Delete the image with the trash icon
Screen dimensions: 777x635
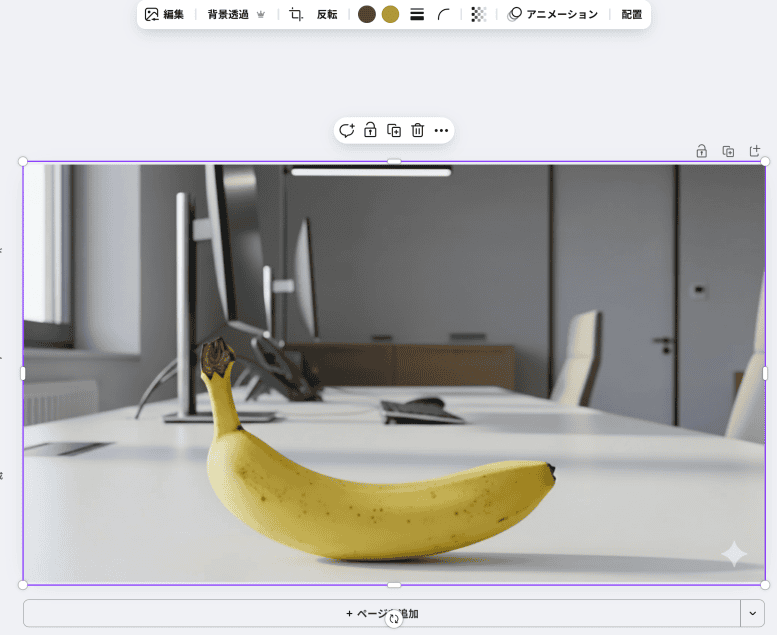coord(418,130)
